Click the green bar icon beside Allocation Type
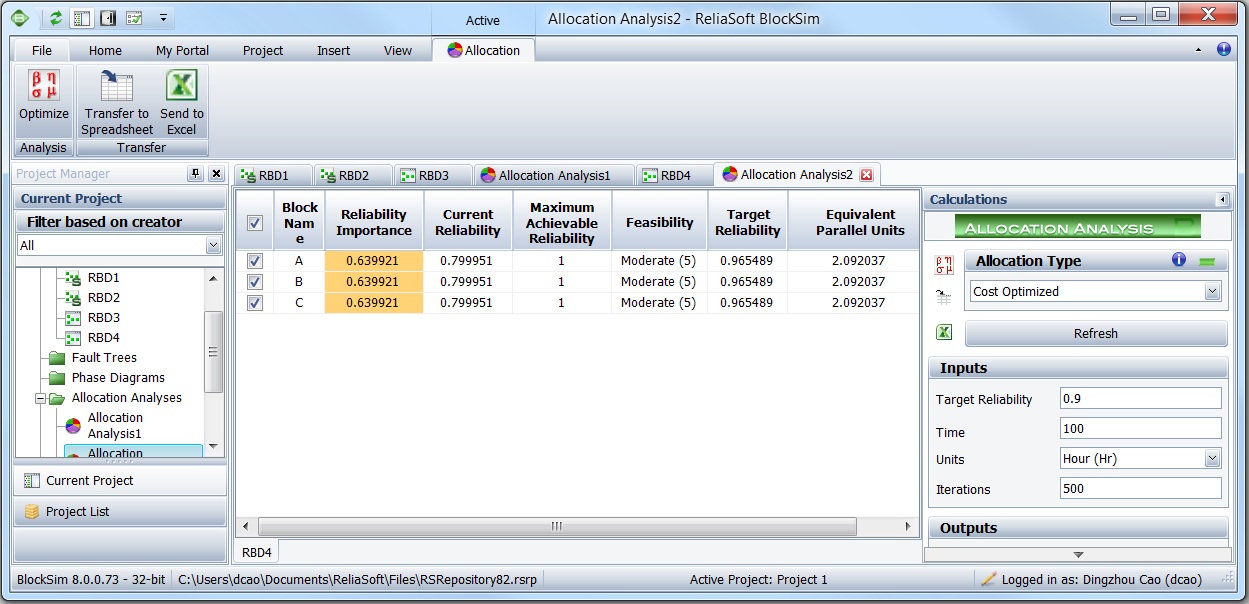The image size is (1249, 604). click(x=1207, y=261)
